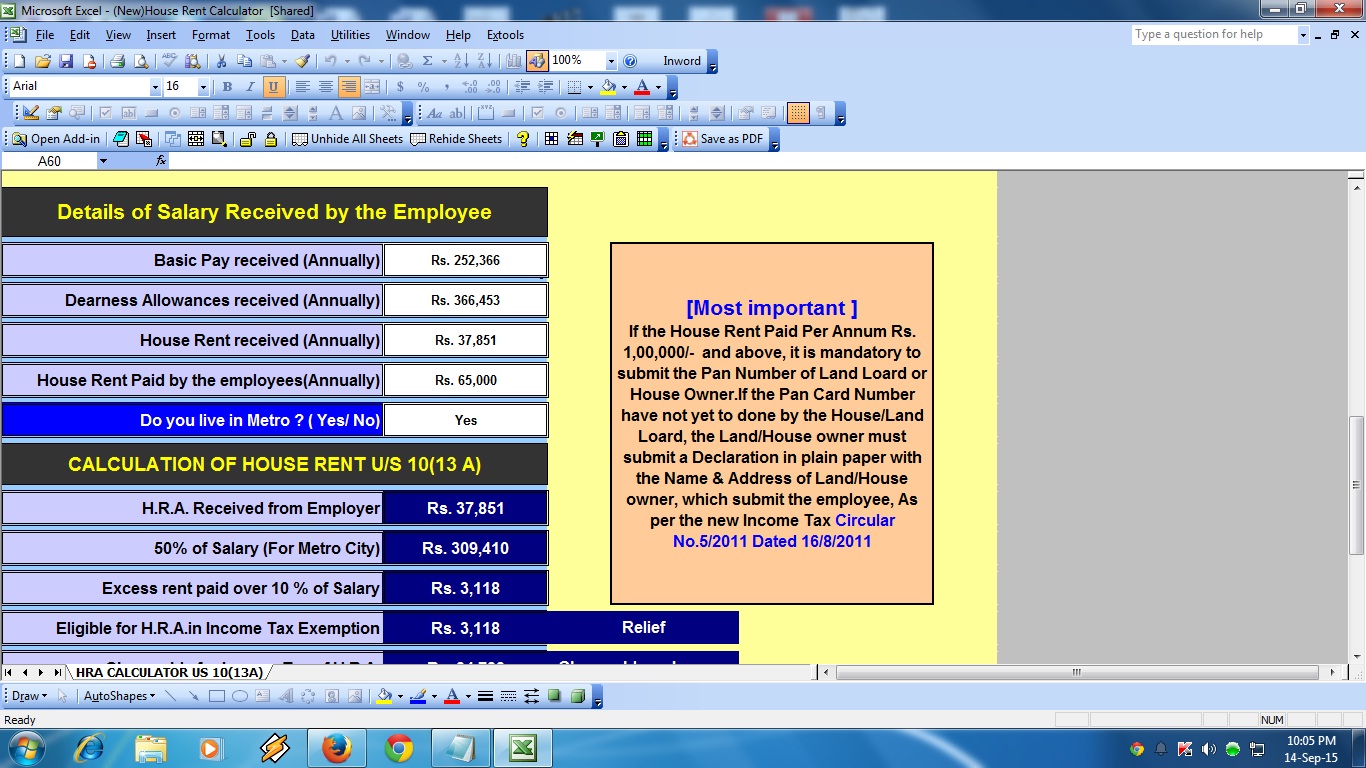Expand the Font Color dropdown arrow
The image size is (1366, 768).
(x=659, y=86)
